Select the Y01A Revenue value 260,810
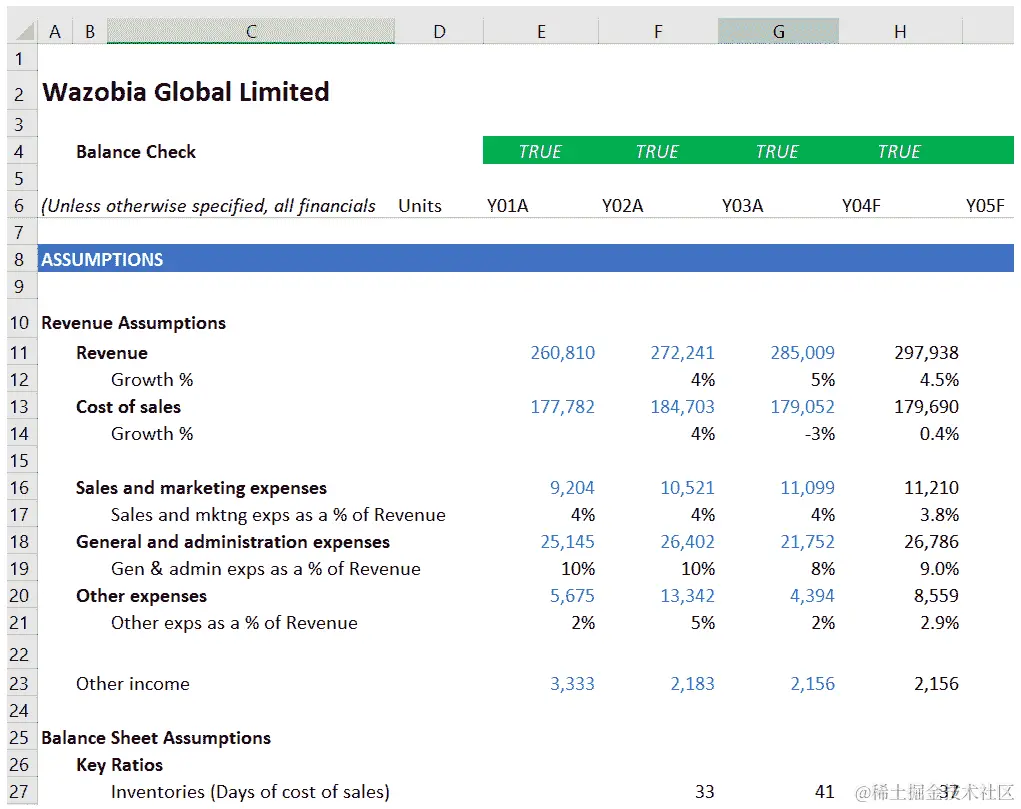Screen dimensions: 1021x809 coord(563,352)
